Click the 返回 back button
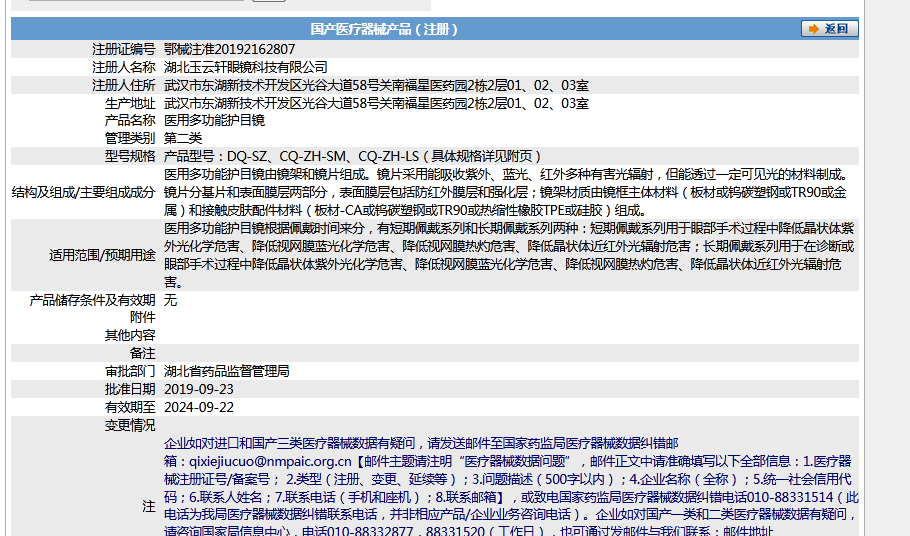Image resolution: width=910 pixels, height=536 pixels. click(x=829, y=29)
